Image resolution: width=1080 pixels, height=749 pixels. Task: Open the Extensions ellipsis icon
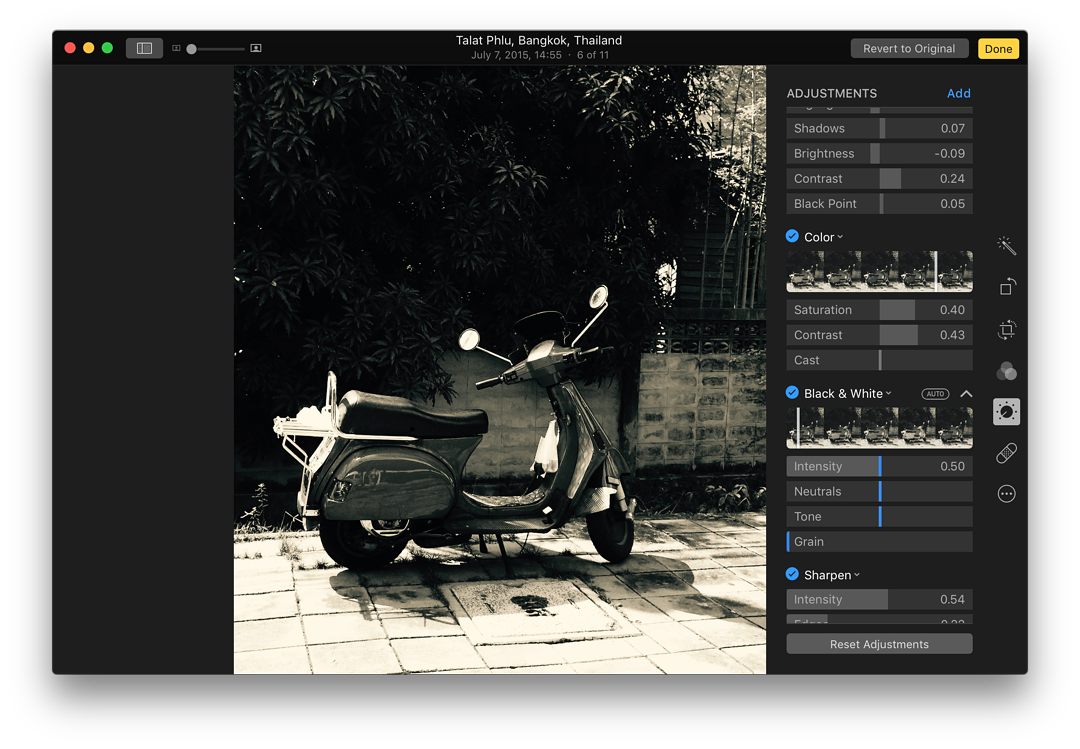click(x=1006, y=493)
